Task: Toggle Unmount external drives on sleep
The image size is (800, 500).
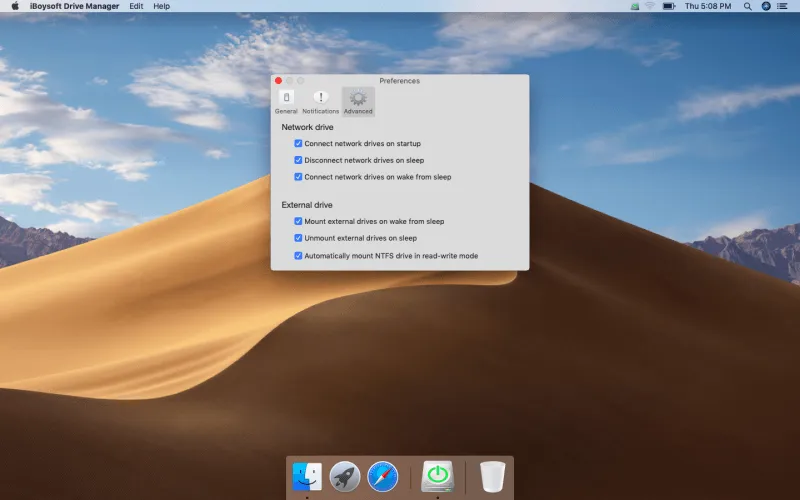Action: point(298,238)
